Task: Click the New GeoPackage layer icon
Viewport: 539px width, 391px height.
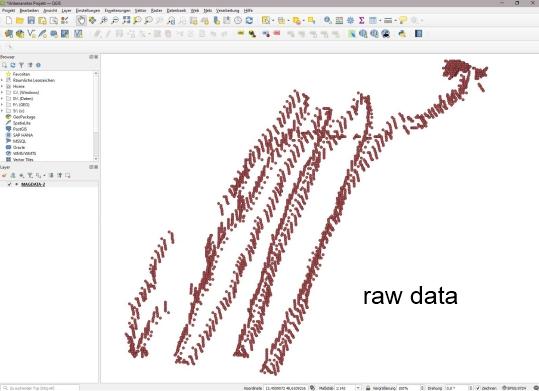Action: coord(20,34)
